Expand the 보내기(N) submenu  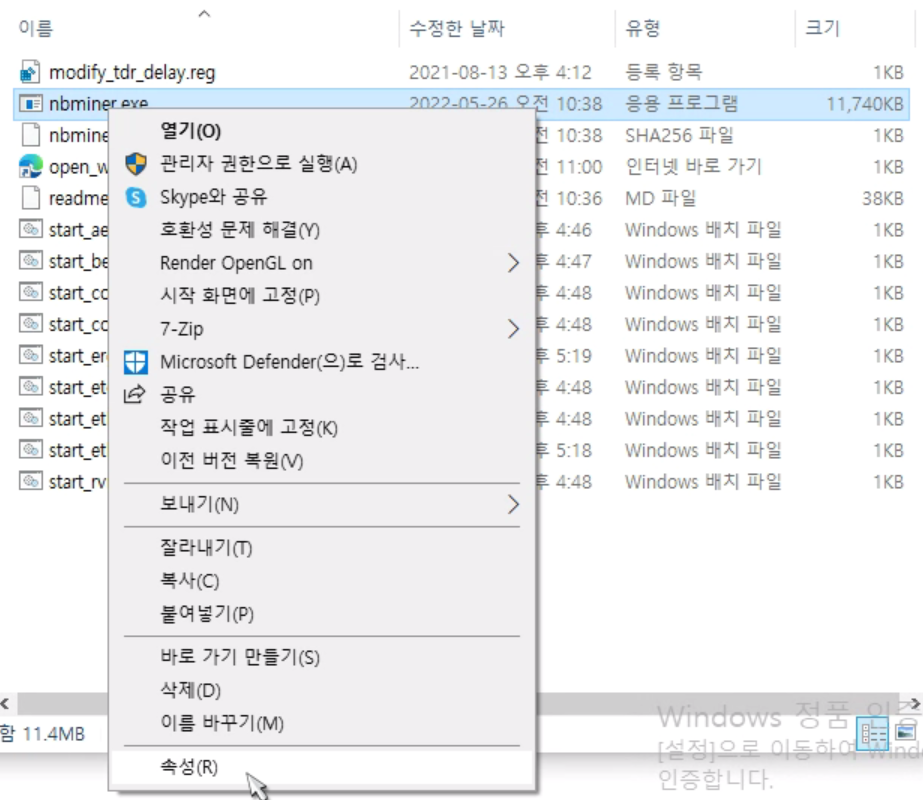point(513,504)
